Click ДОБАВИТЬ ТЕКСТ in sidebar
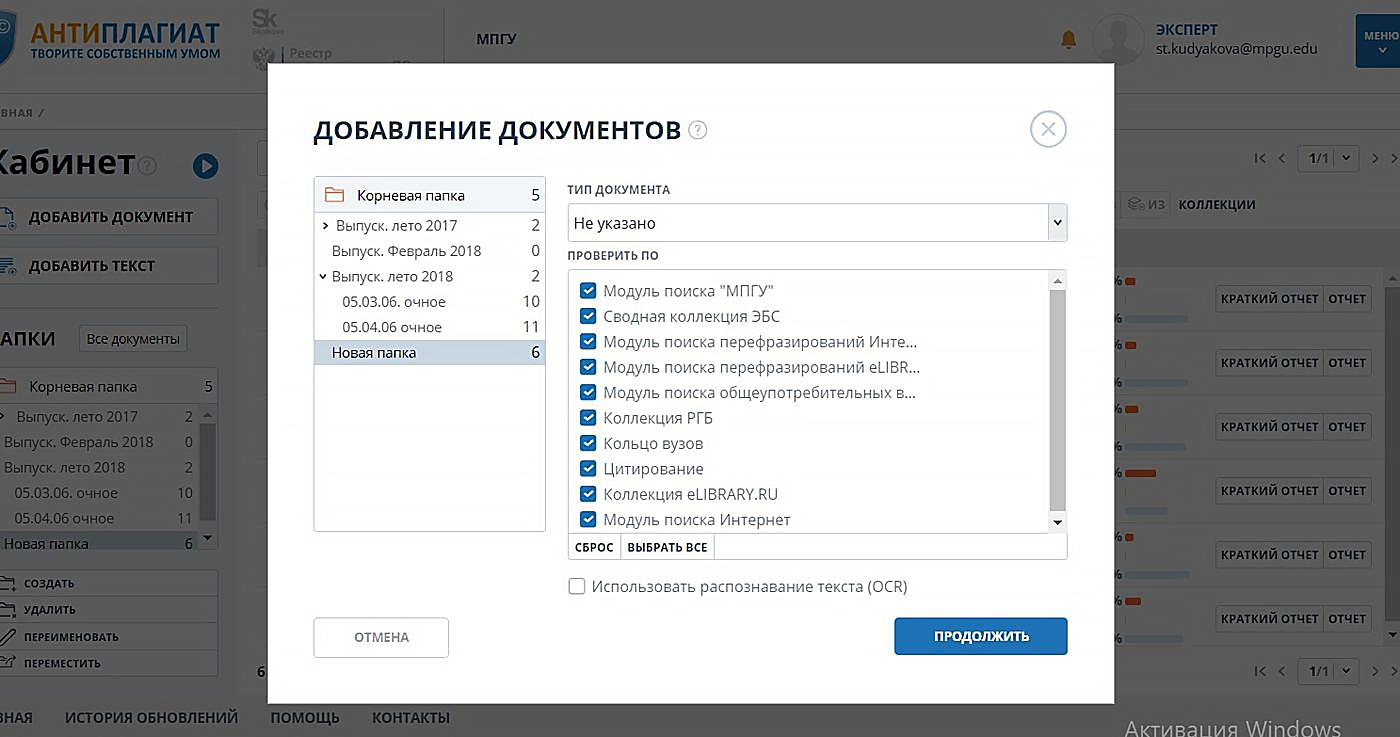The image size is (1400, 737). click(108, 266)
